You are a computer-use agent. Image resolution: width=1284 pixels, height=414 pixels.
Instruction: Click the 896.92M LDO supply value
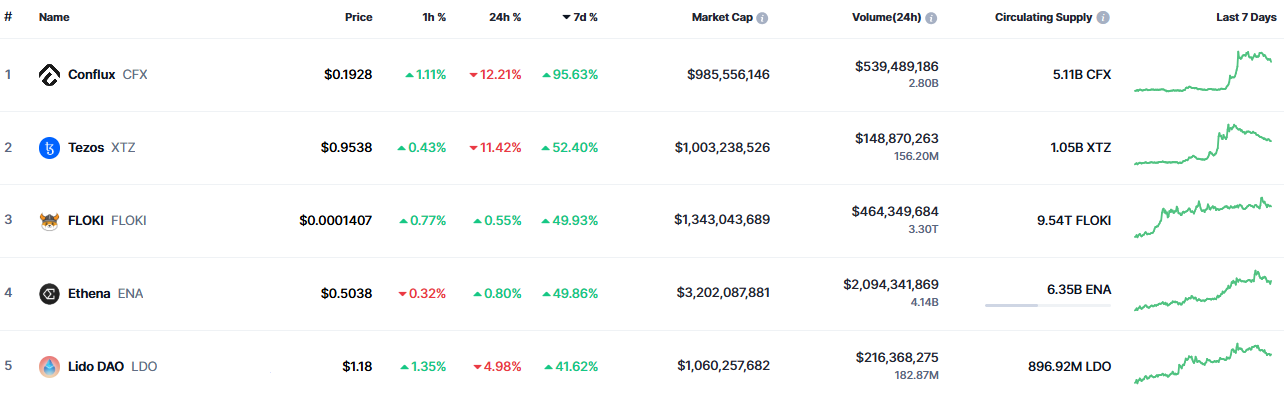pos(1069,367)
